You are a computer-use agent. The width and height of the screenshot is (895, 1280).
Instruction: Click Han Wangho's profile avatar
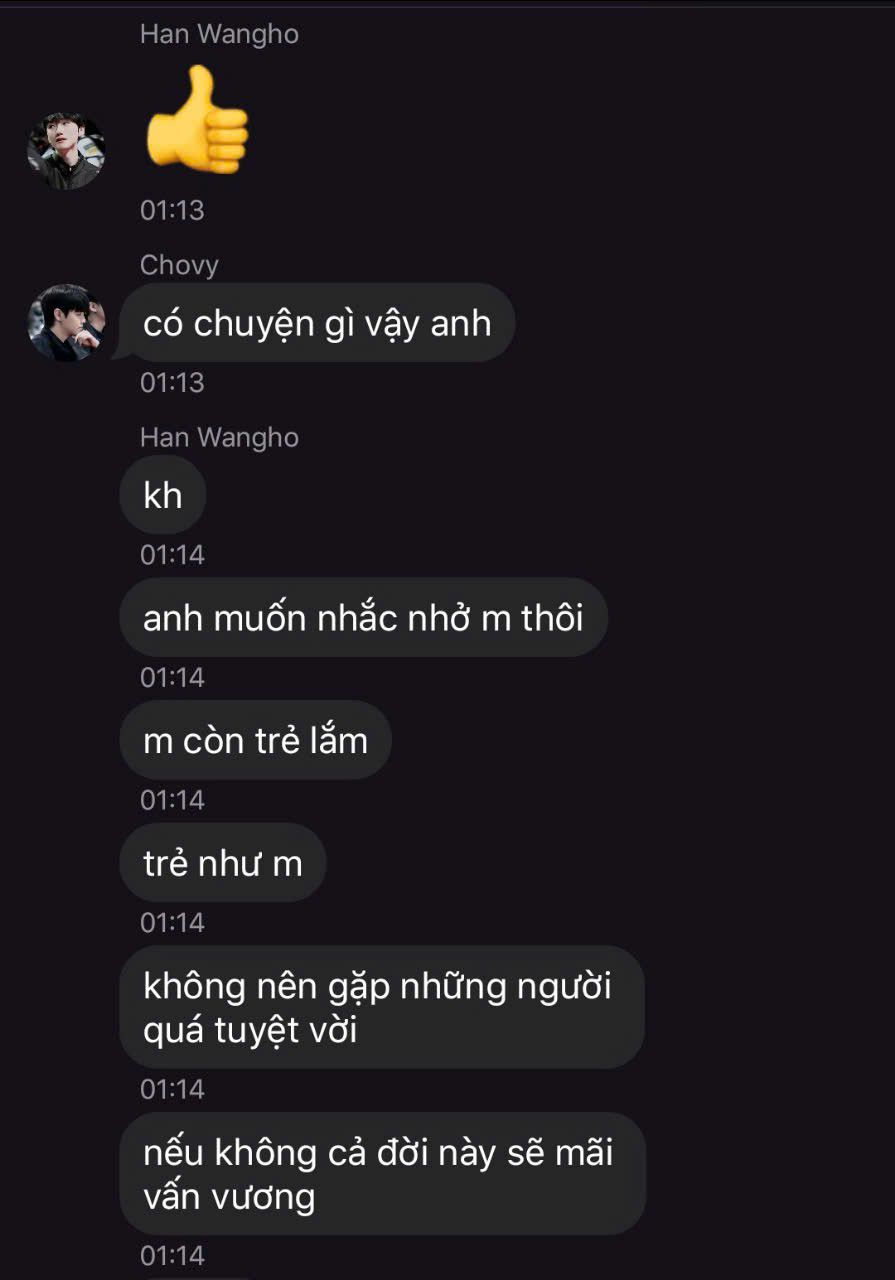66,152
